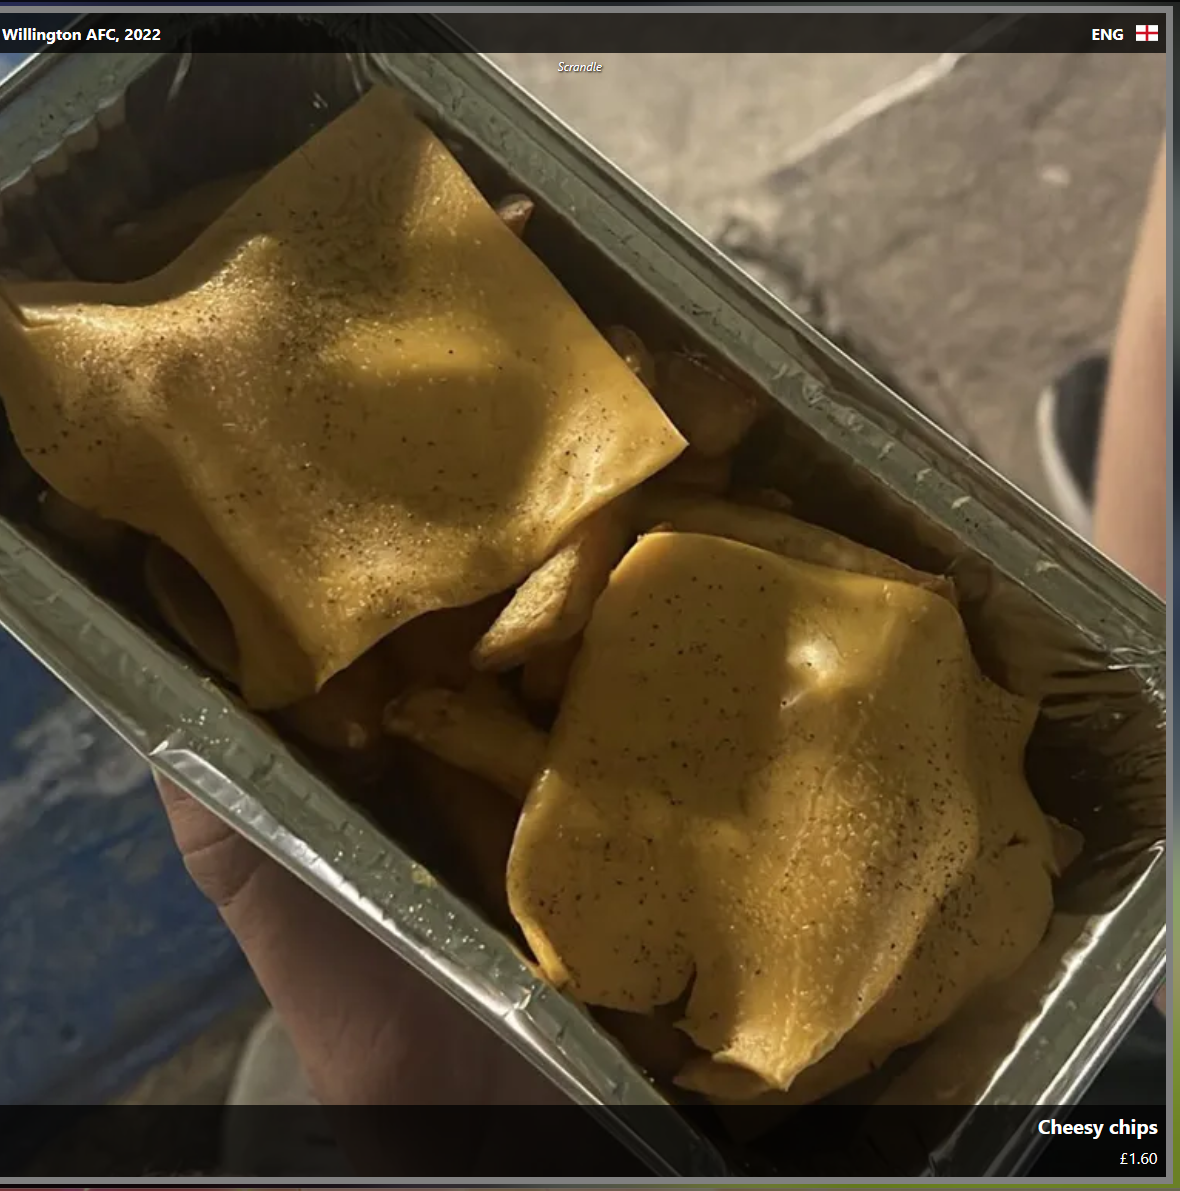Image resolution: width=1180 pixels, height=1191 pixels.
Task: Click the £1.60 price text
Action: (x=1138, y=1158)
